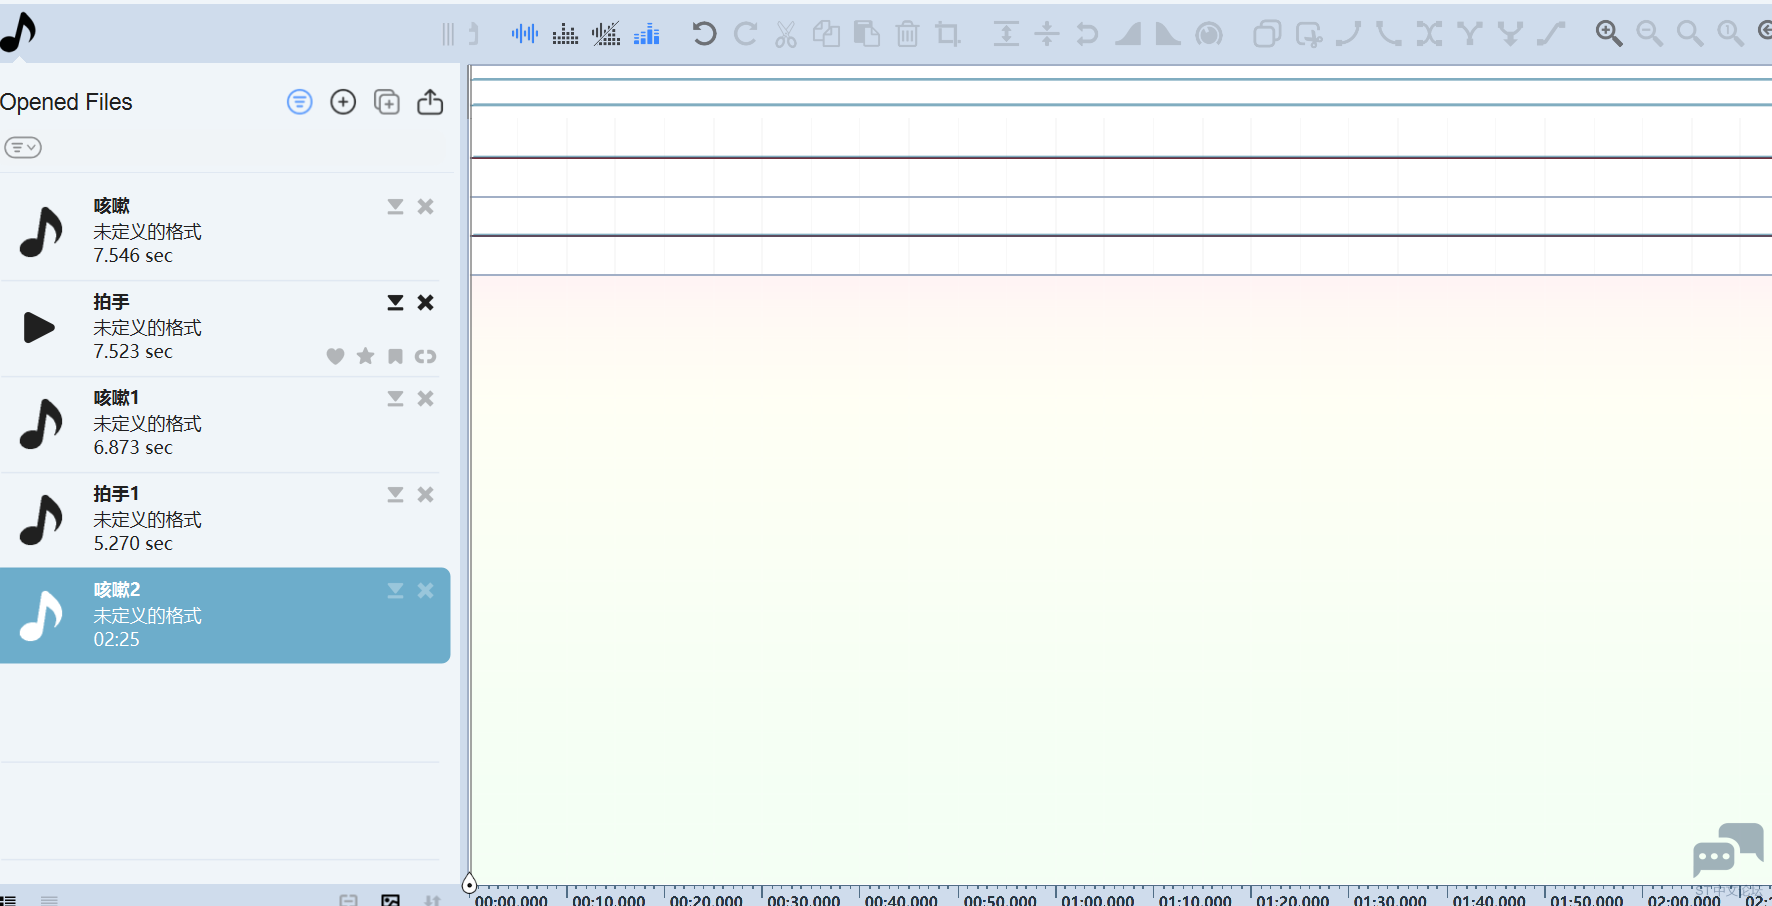Screen dimensions: 1772x906
Task: Play the 拍手 audio file
Action: coord(39,327)
